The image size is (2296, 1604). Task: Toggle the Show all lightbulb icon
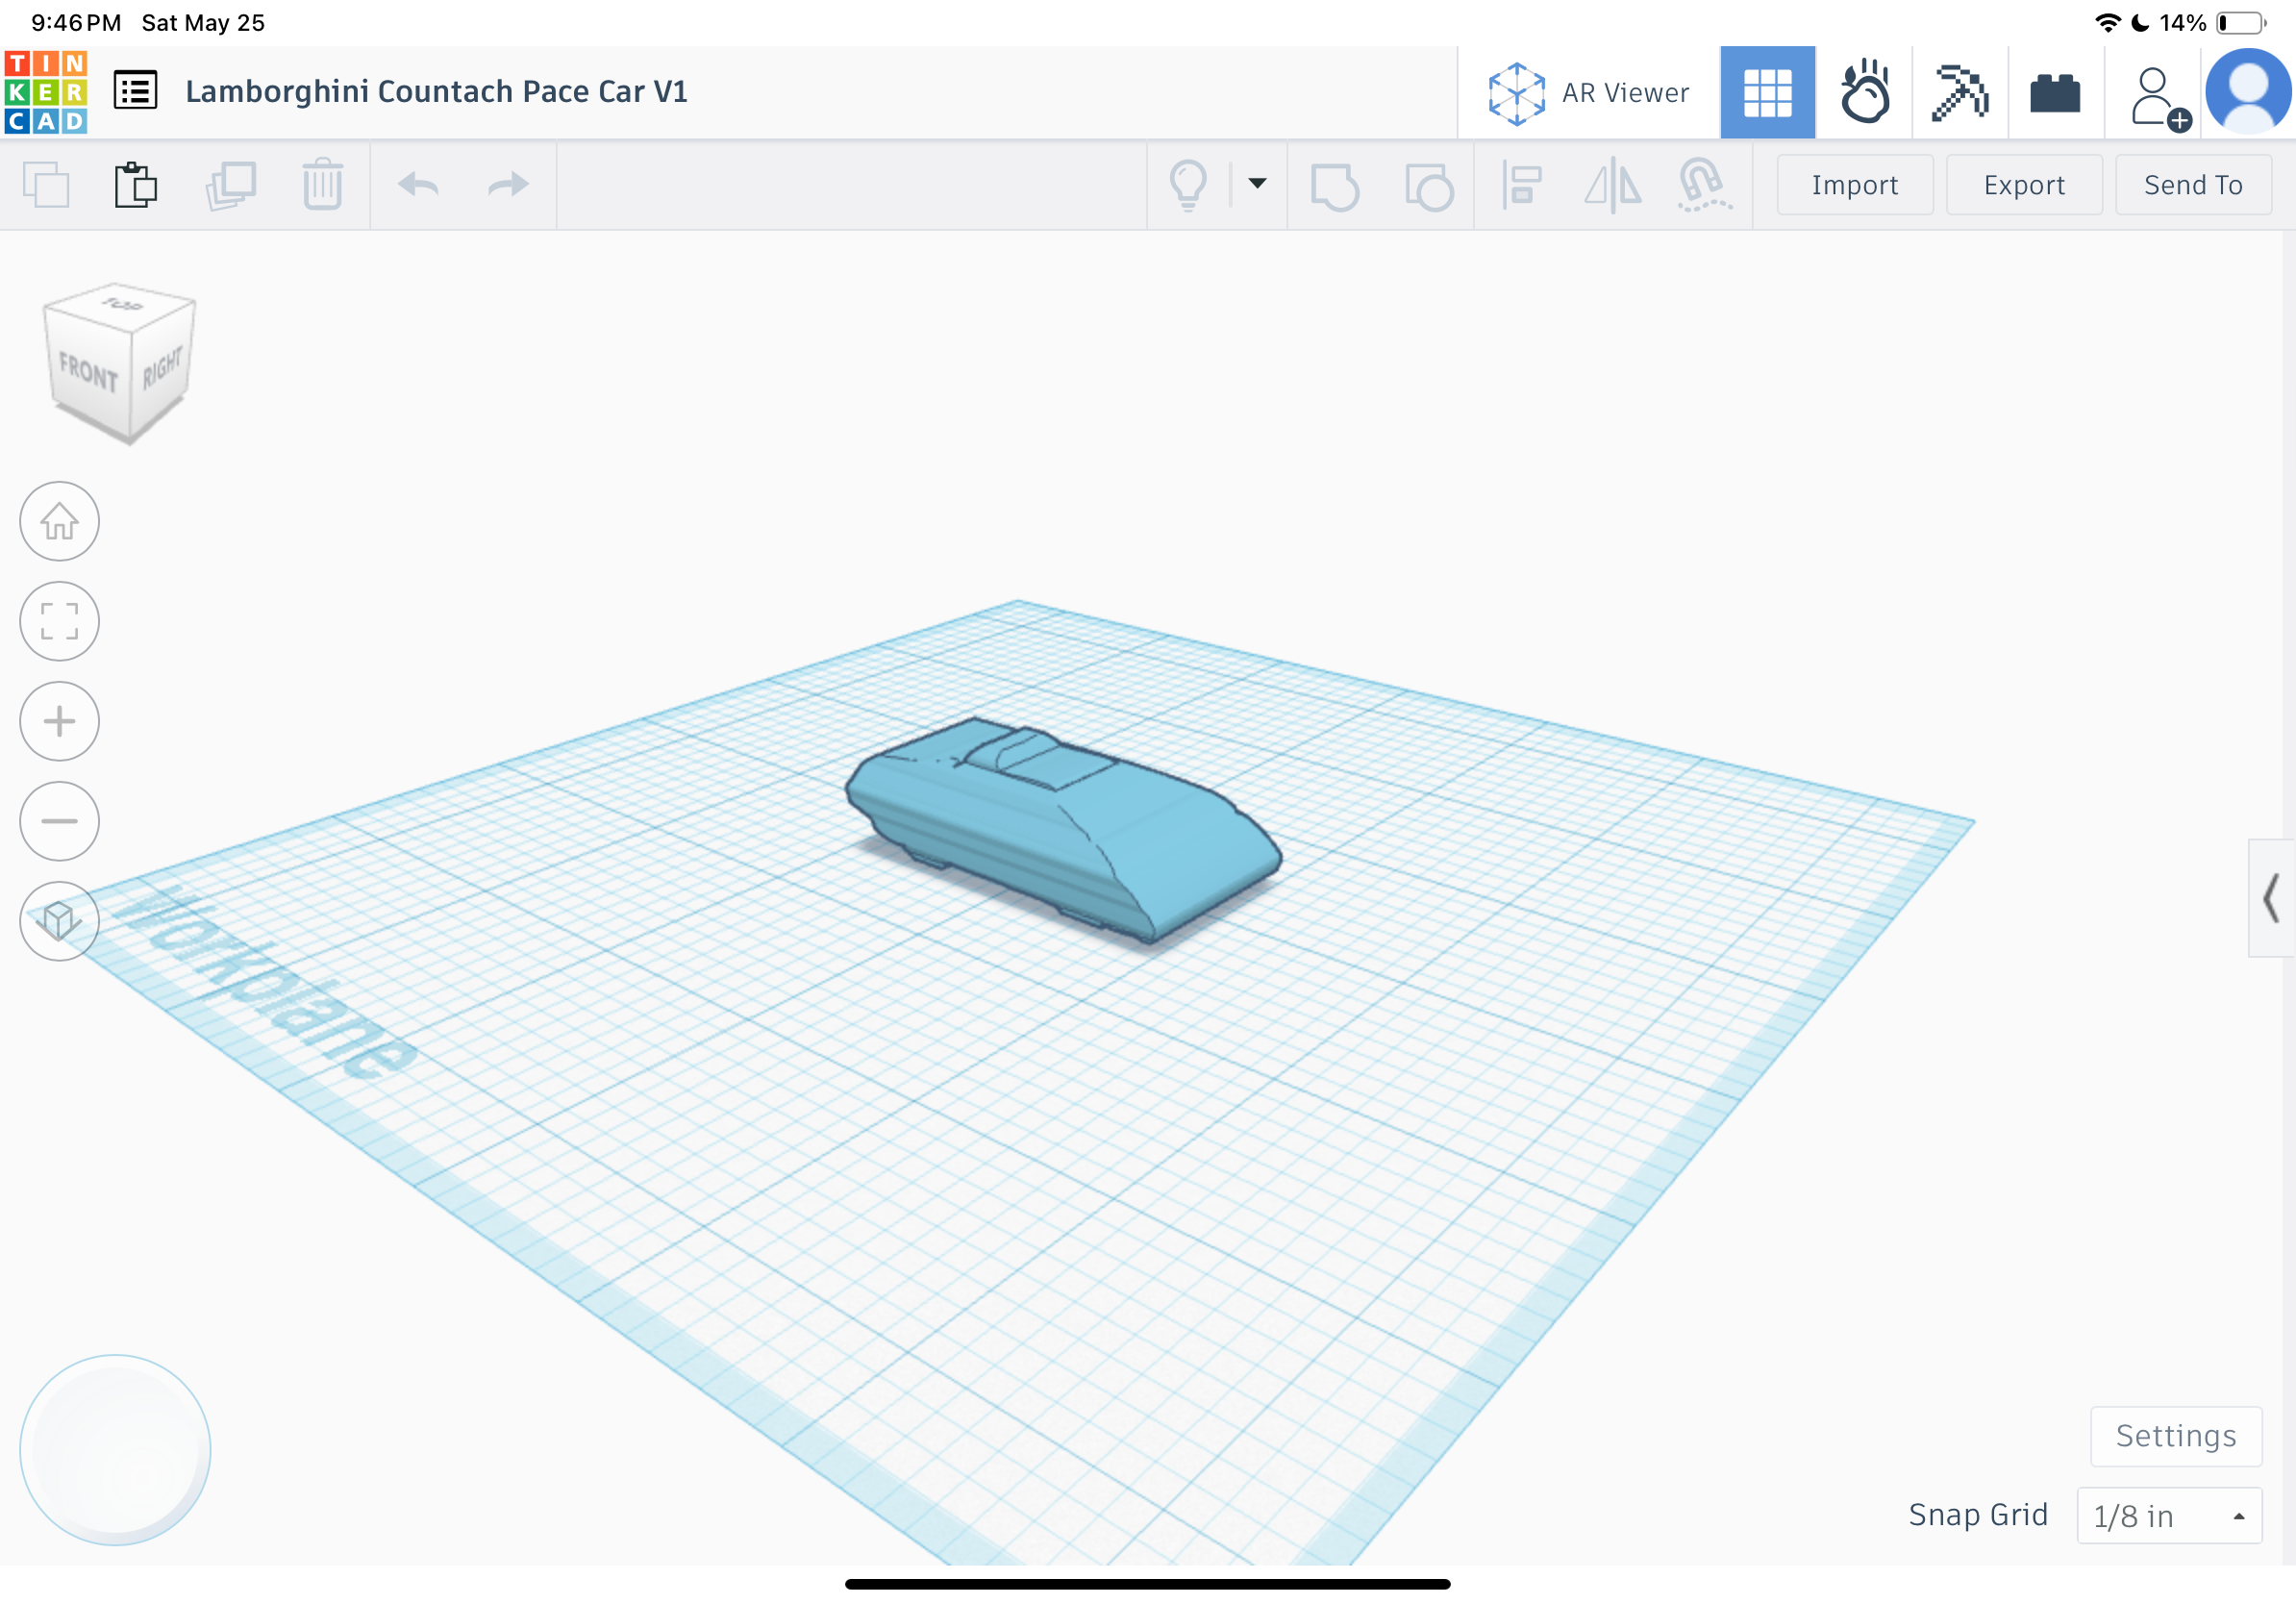click(x=1188, y=185)
